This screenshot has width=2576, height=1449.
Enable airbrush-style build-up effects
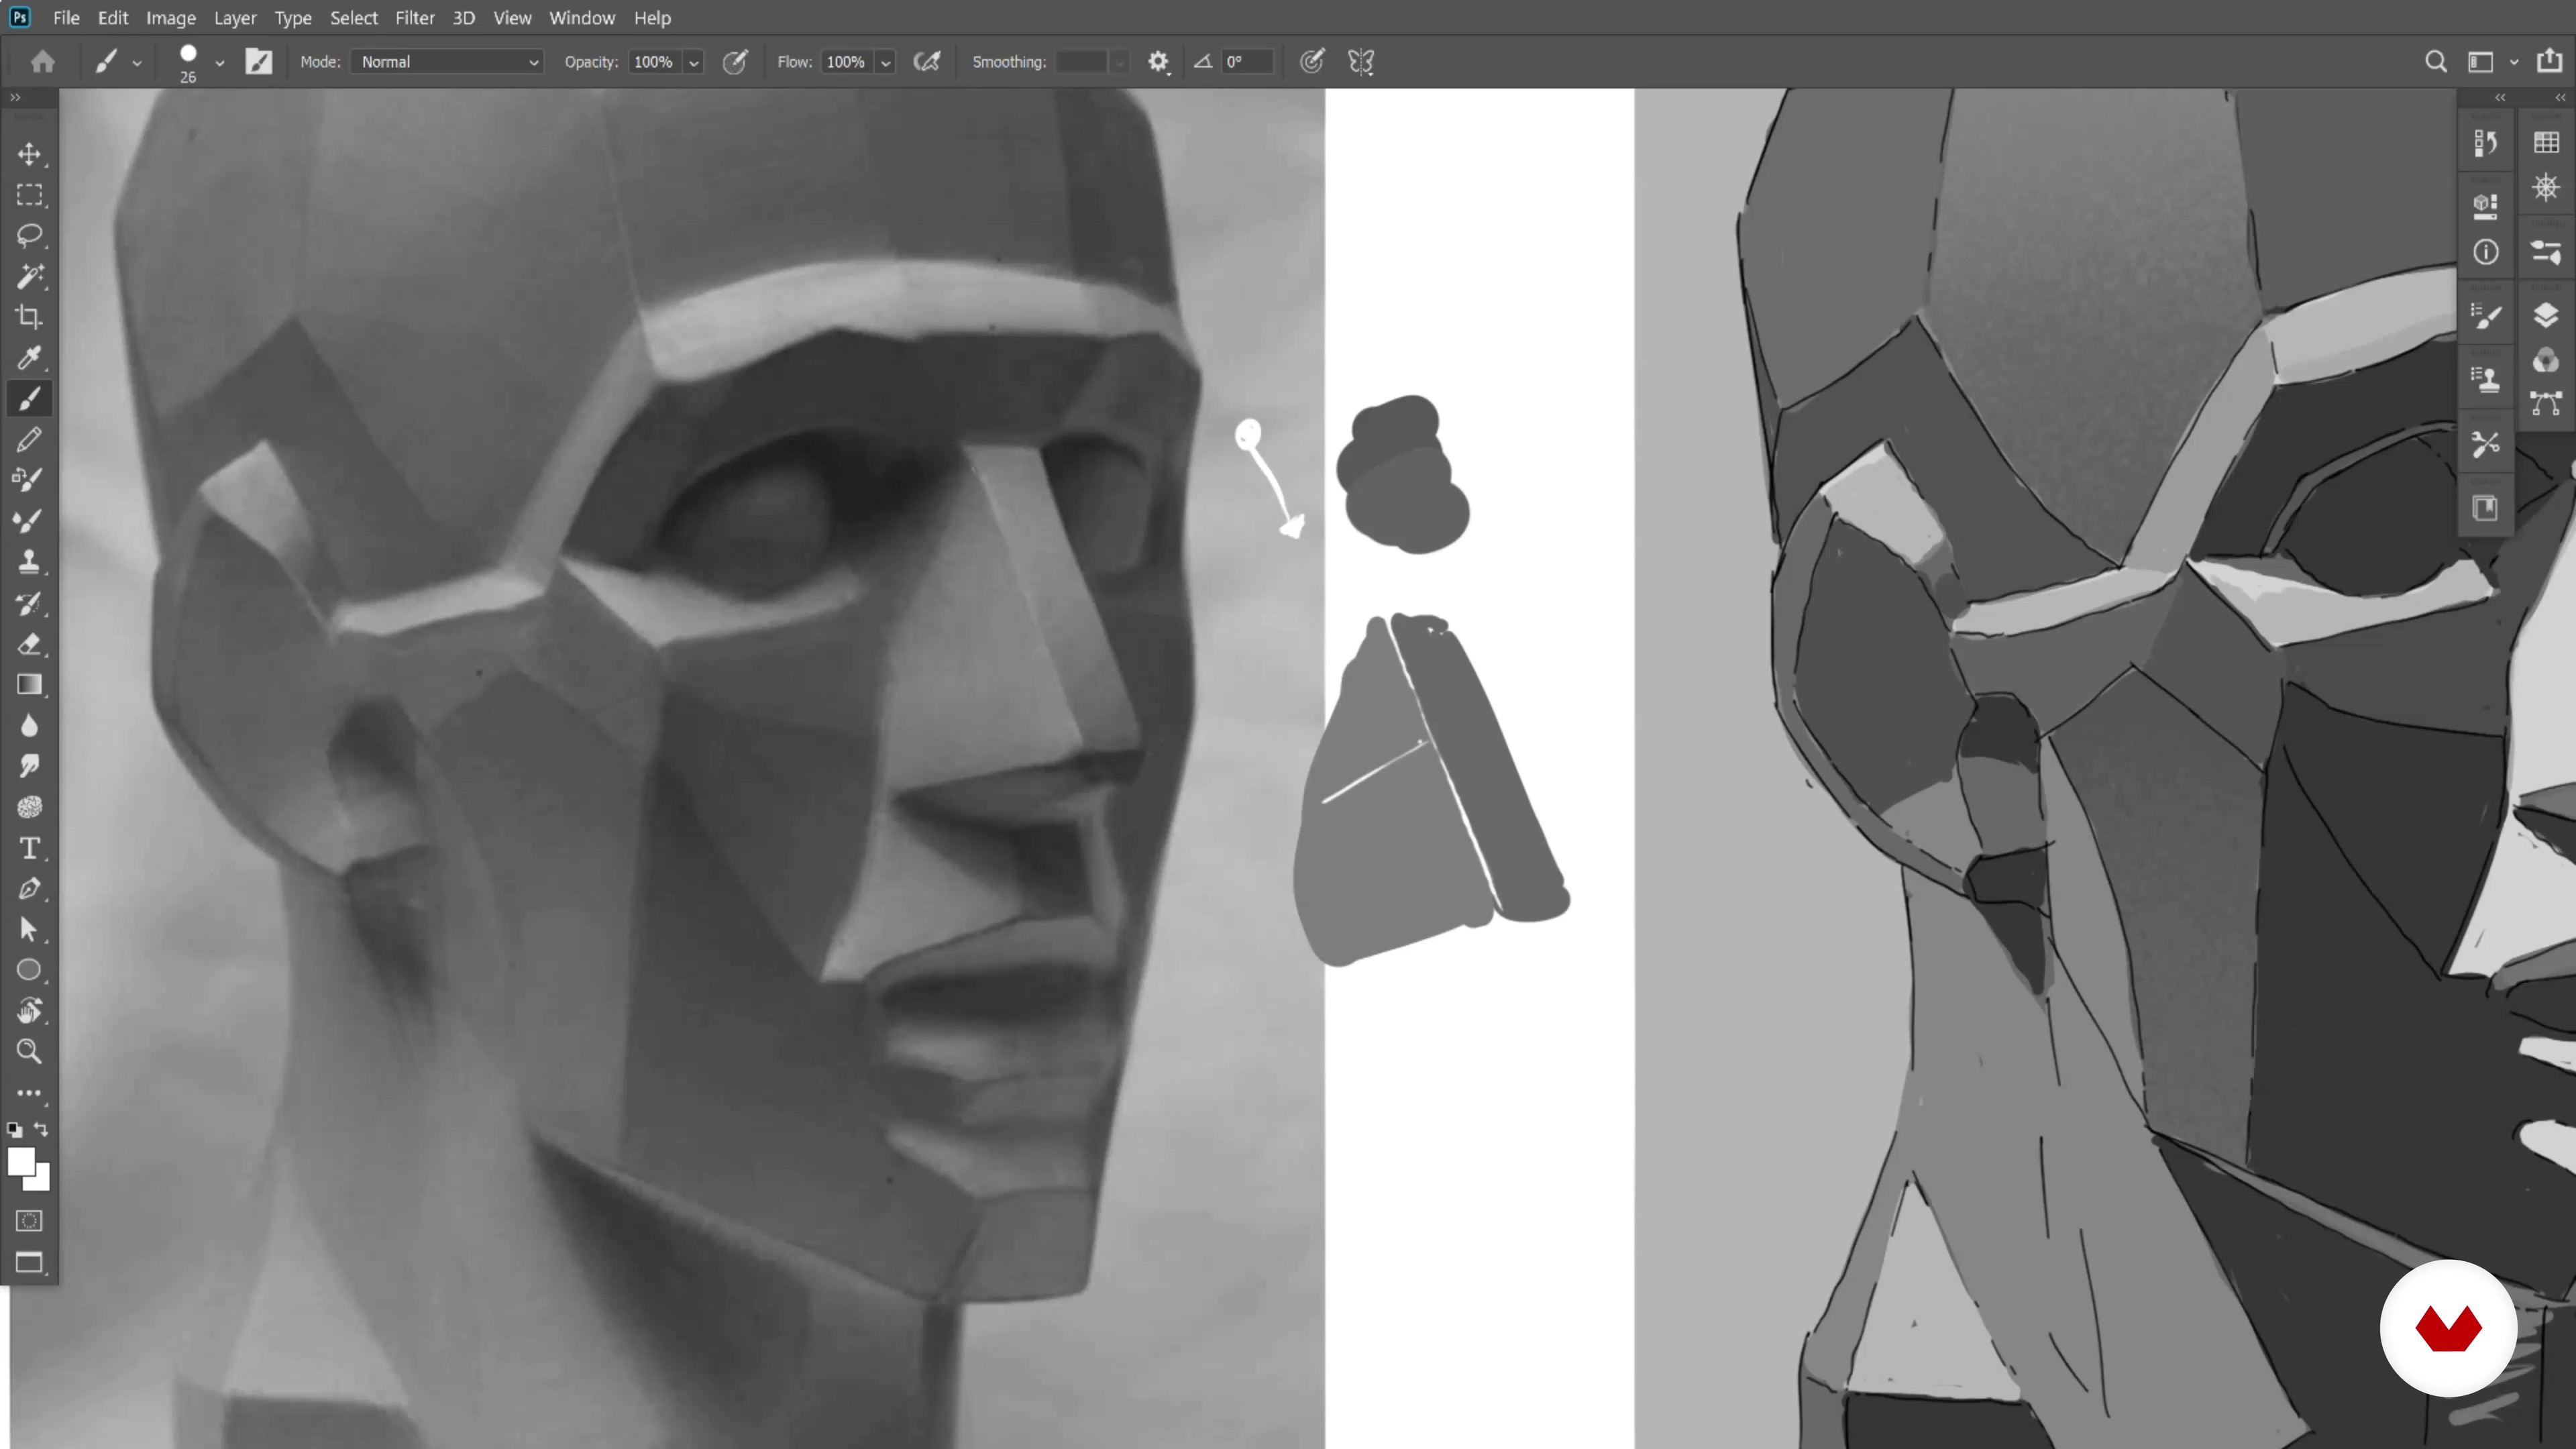(927, 62)
